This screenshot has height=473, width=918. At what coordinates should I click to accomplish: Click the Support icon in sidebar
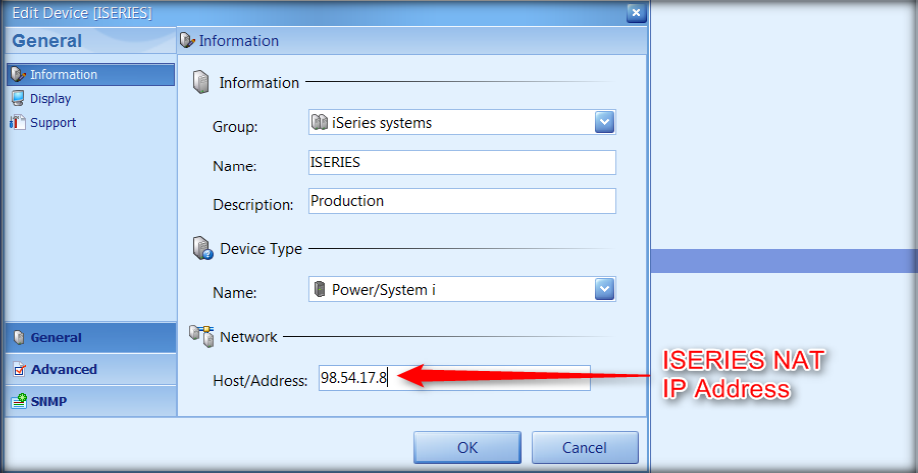(17, 123)
